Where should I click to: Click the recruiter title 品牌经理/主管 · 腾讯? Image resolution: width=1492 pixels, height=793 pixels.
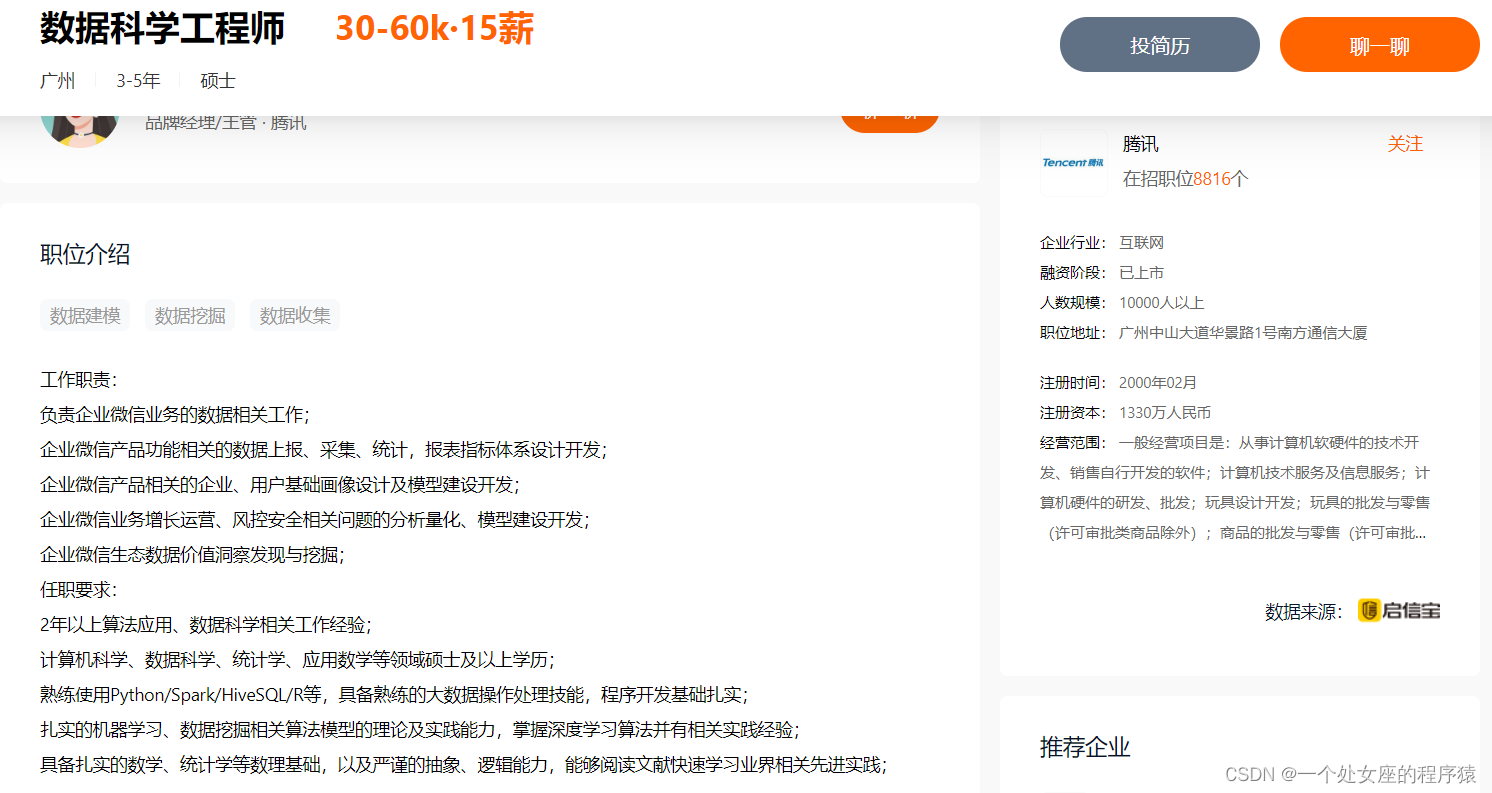point(226,123)
